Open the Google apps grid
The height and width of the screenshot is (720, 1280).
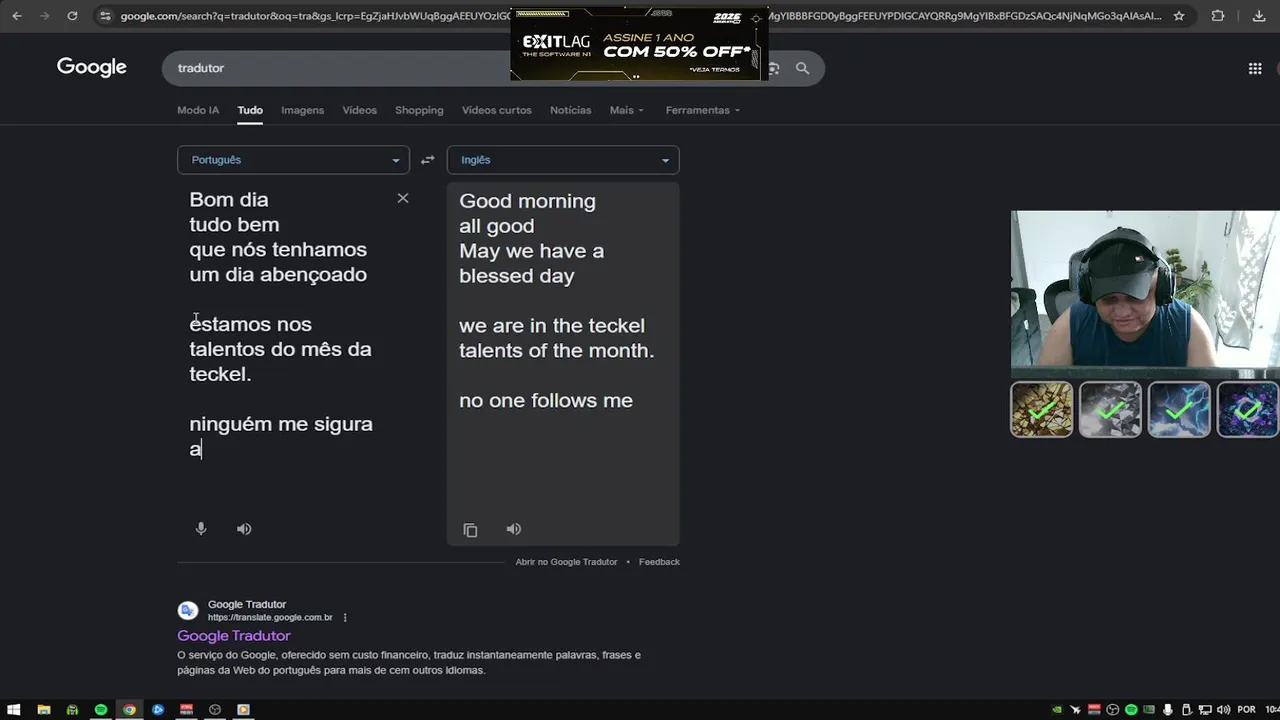pyautogui.click(x=1255, y=68)
